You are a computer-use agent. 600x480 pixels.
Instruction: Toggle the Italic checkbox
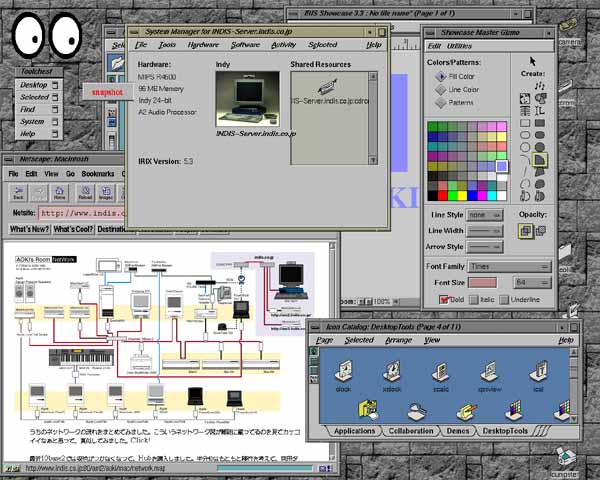[x=474, y=300]
